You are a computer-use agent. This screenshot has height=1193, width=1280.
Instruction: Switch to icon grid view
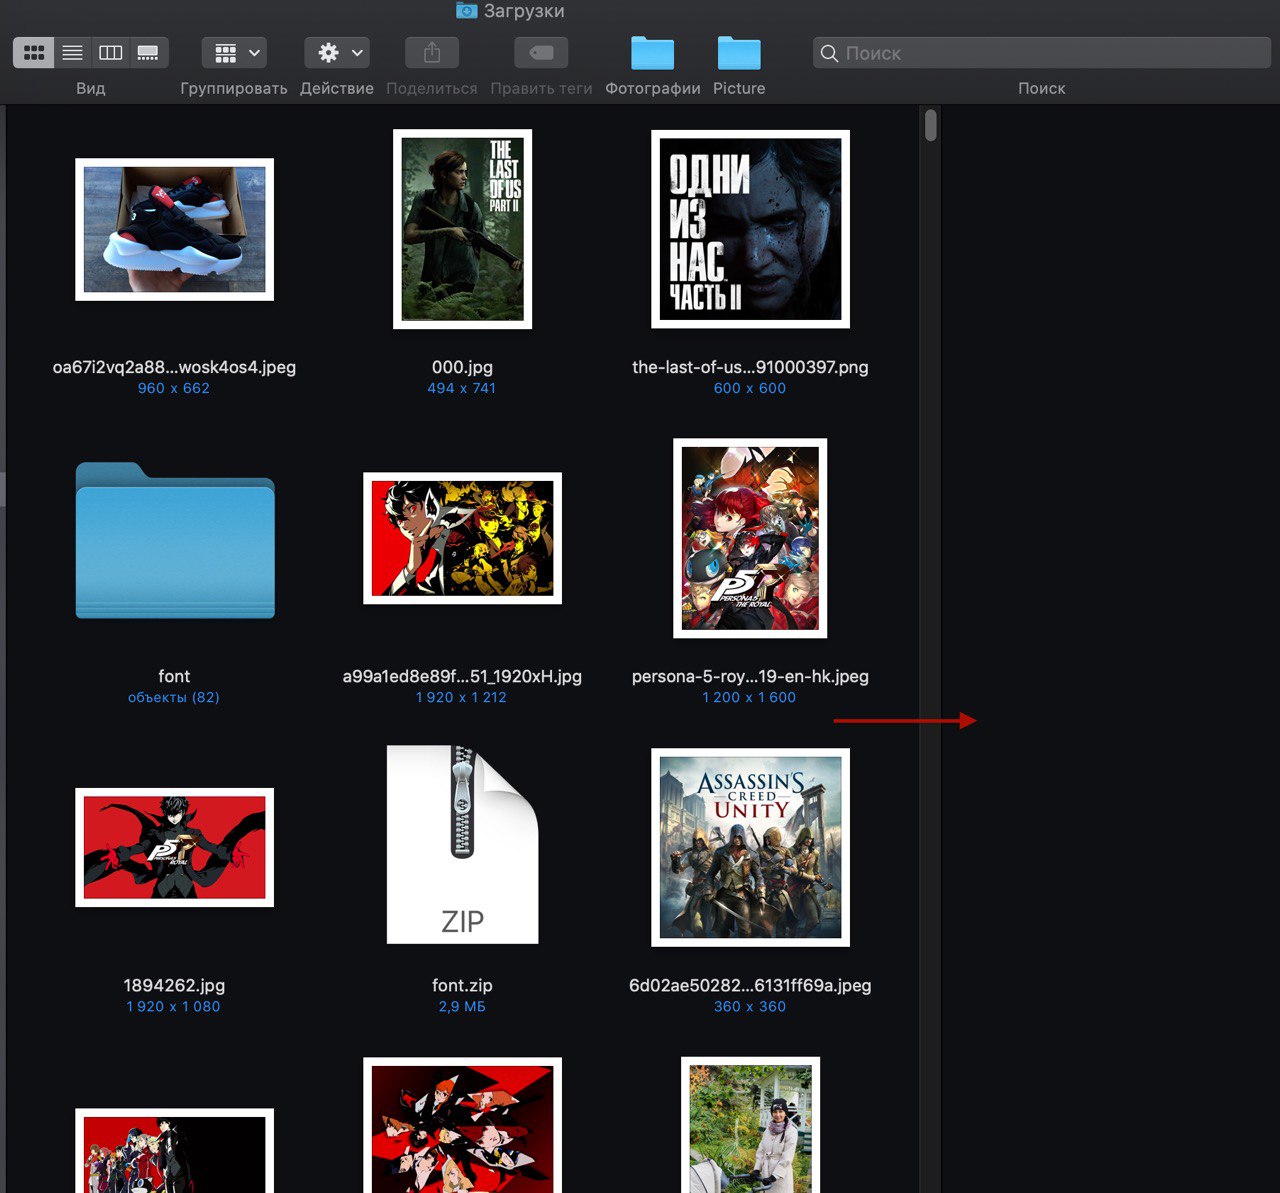34,52
